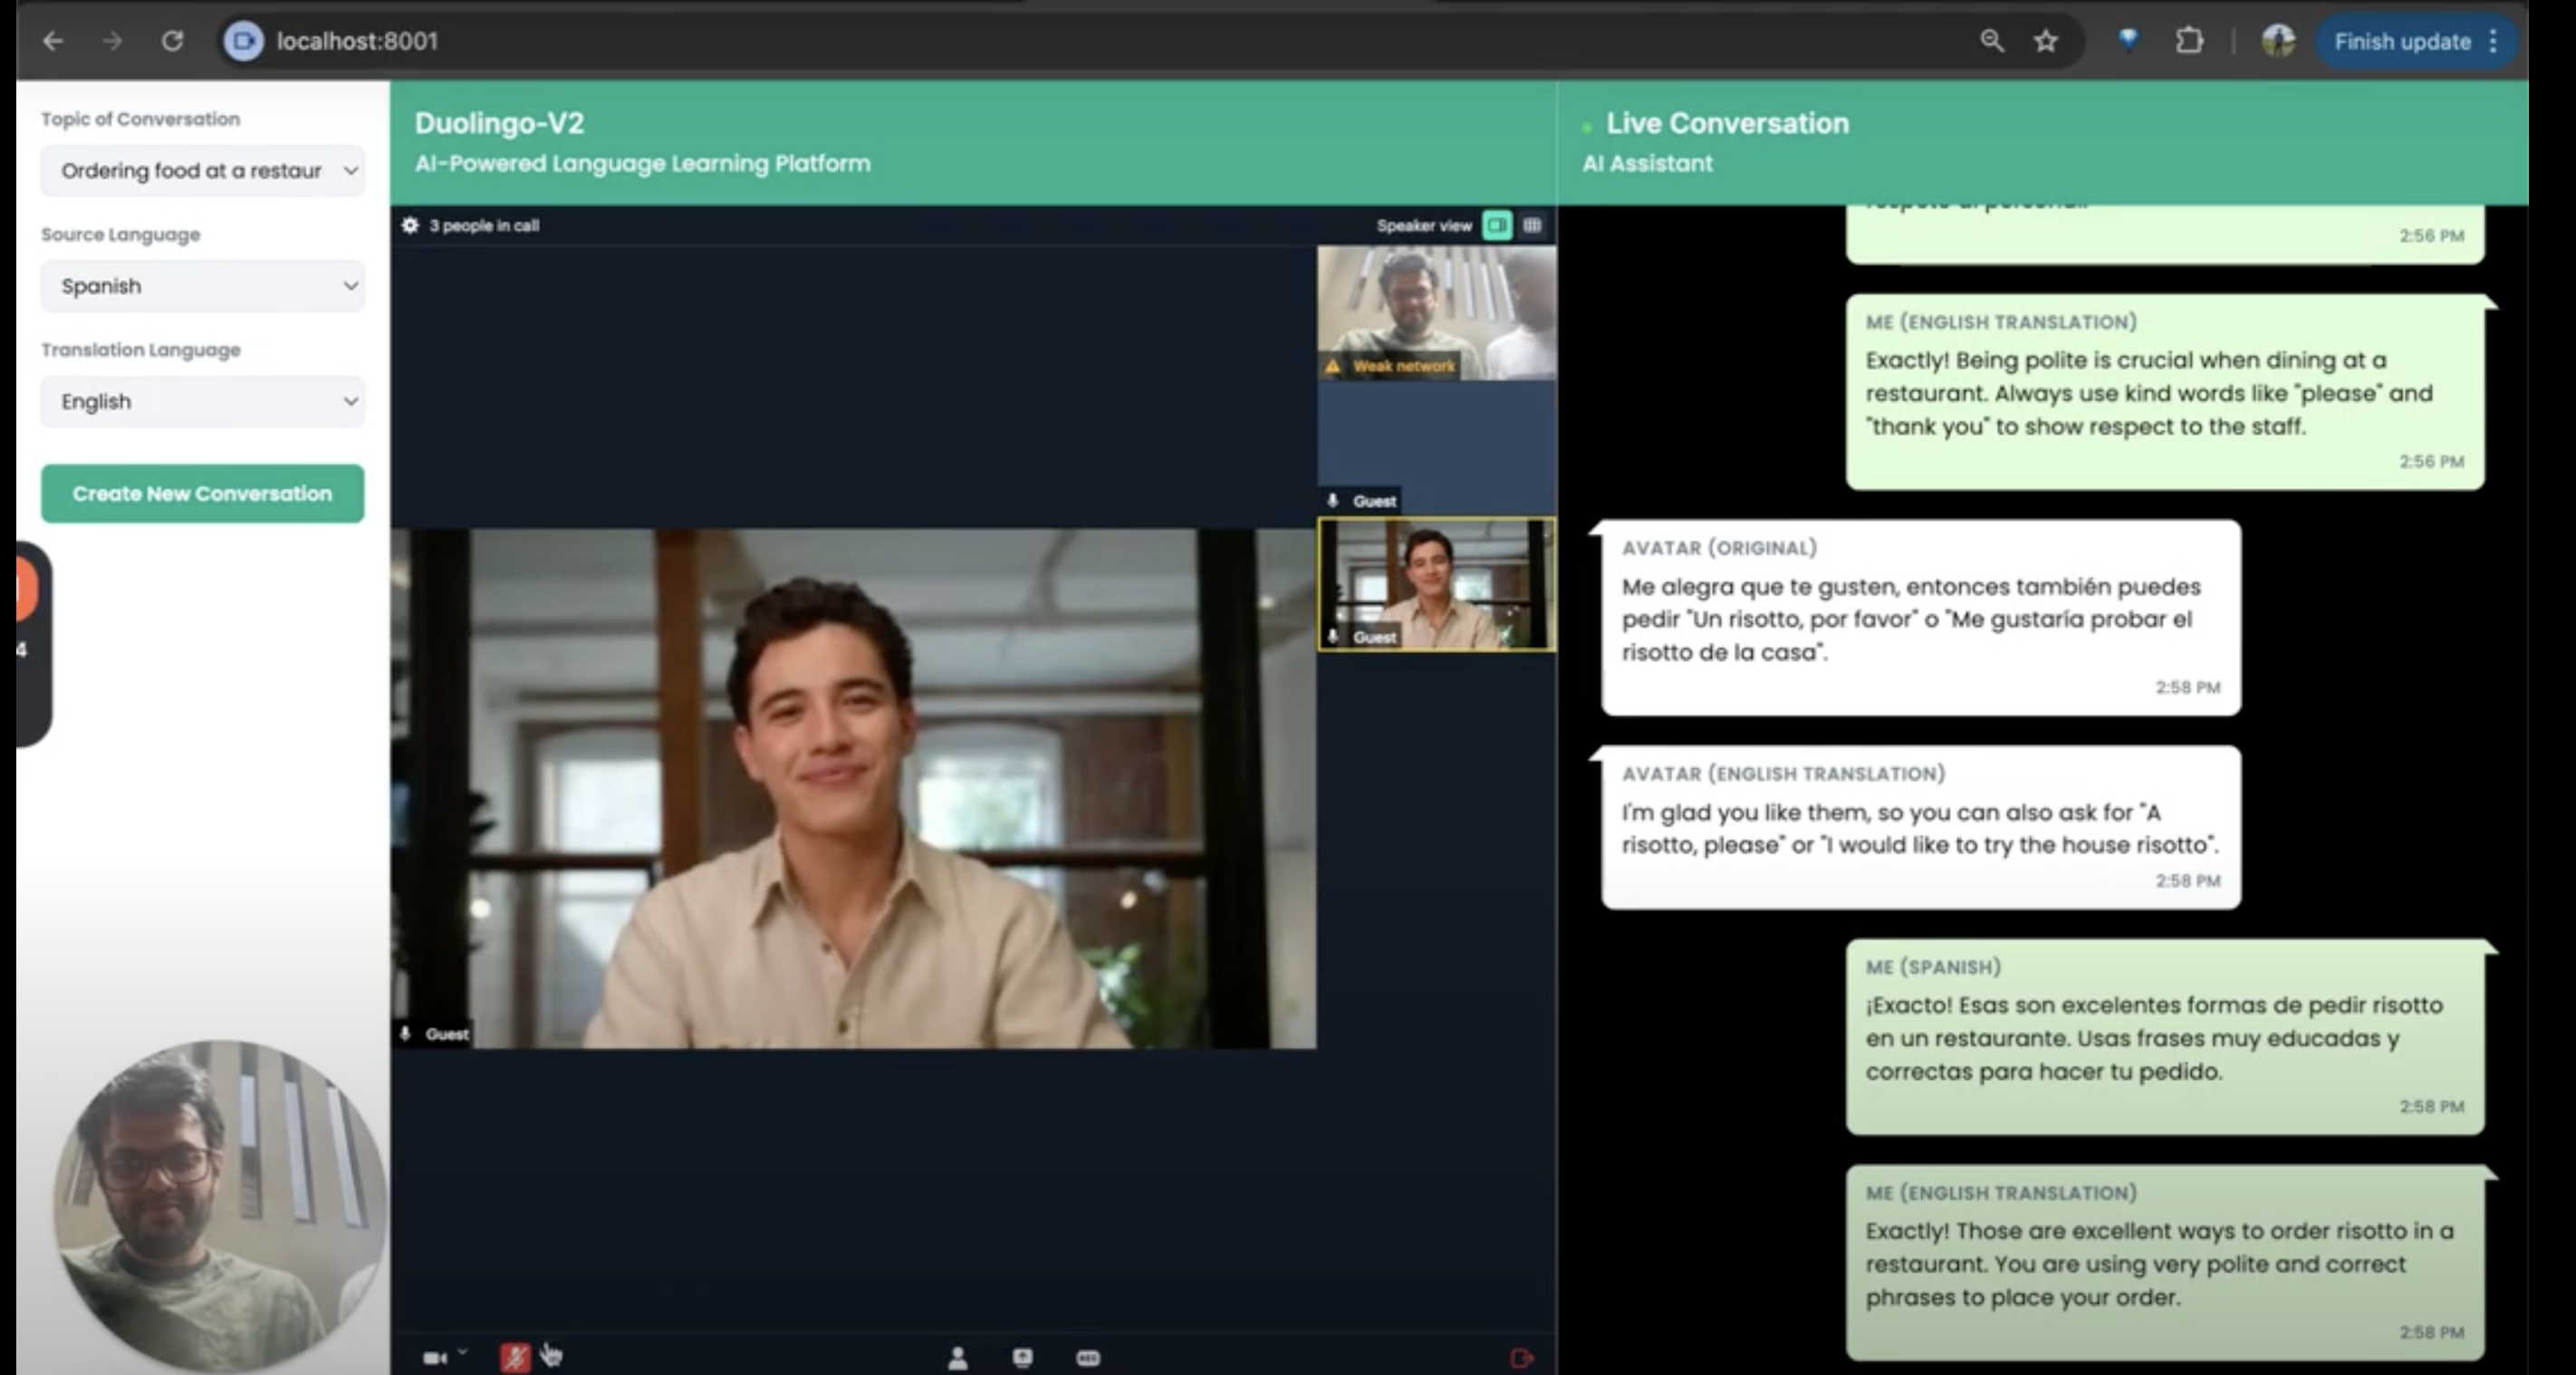Open Translation Language English dropdown

click(x=203, y=401)
